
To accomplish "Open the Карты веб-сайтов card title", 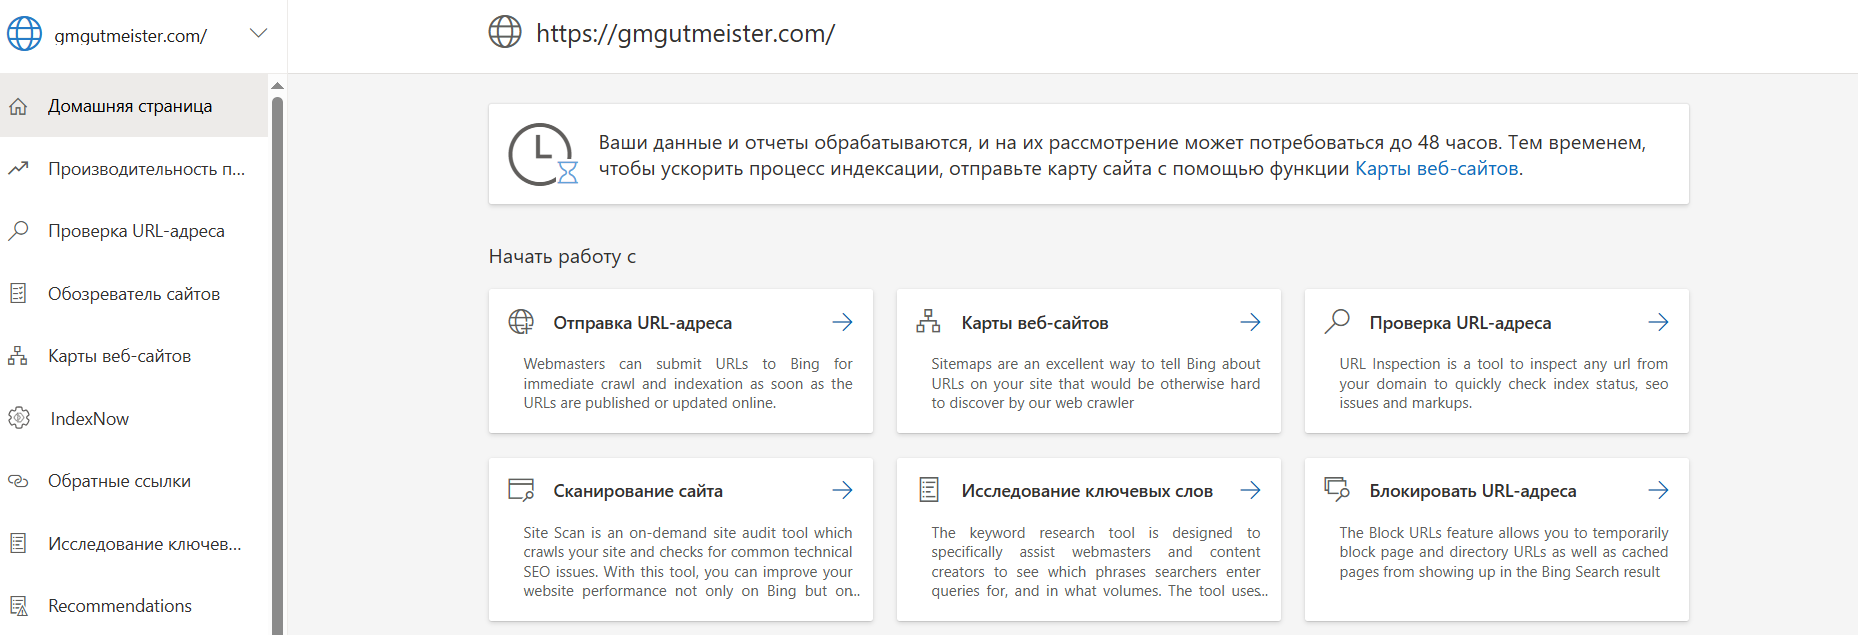I will (1035, 323).
